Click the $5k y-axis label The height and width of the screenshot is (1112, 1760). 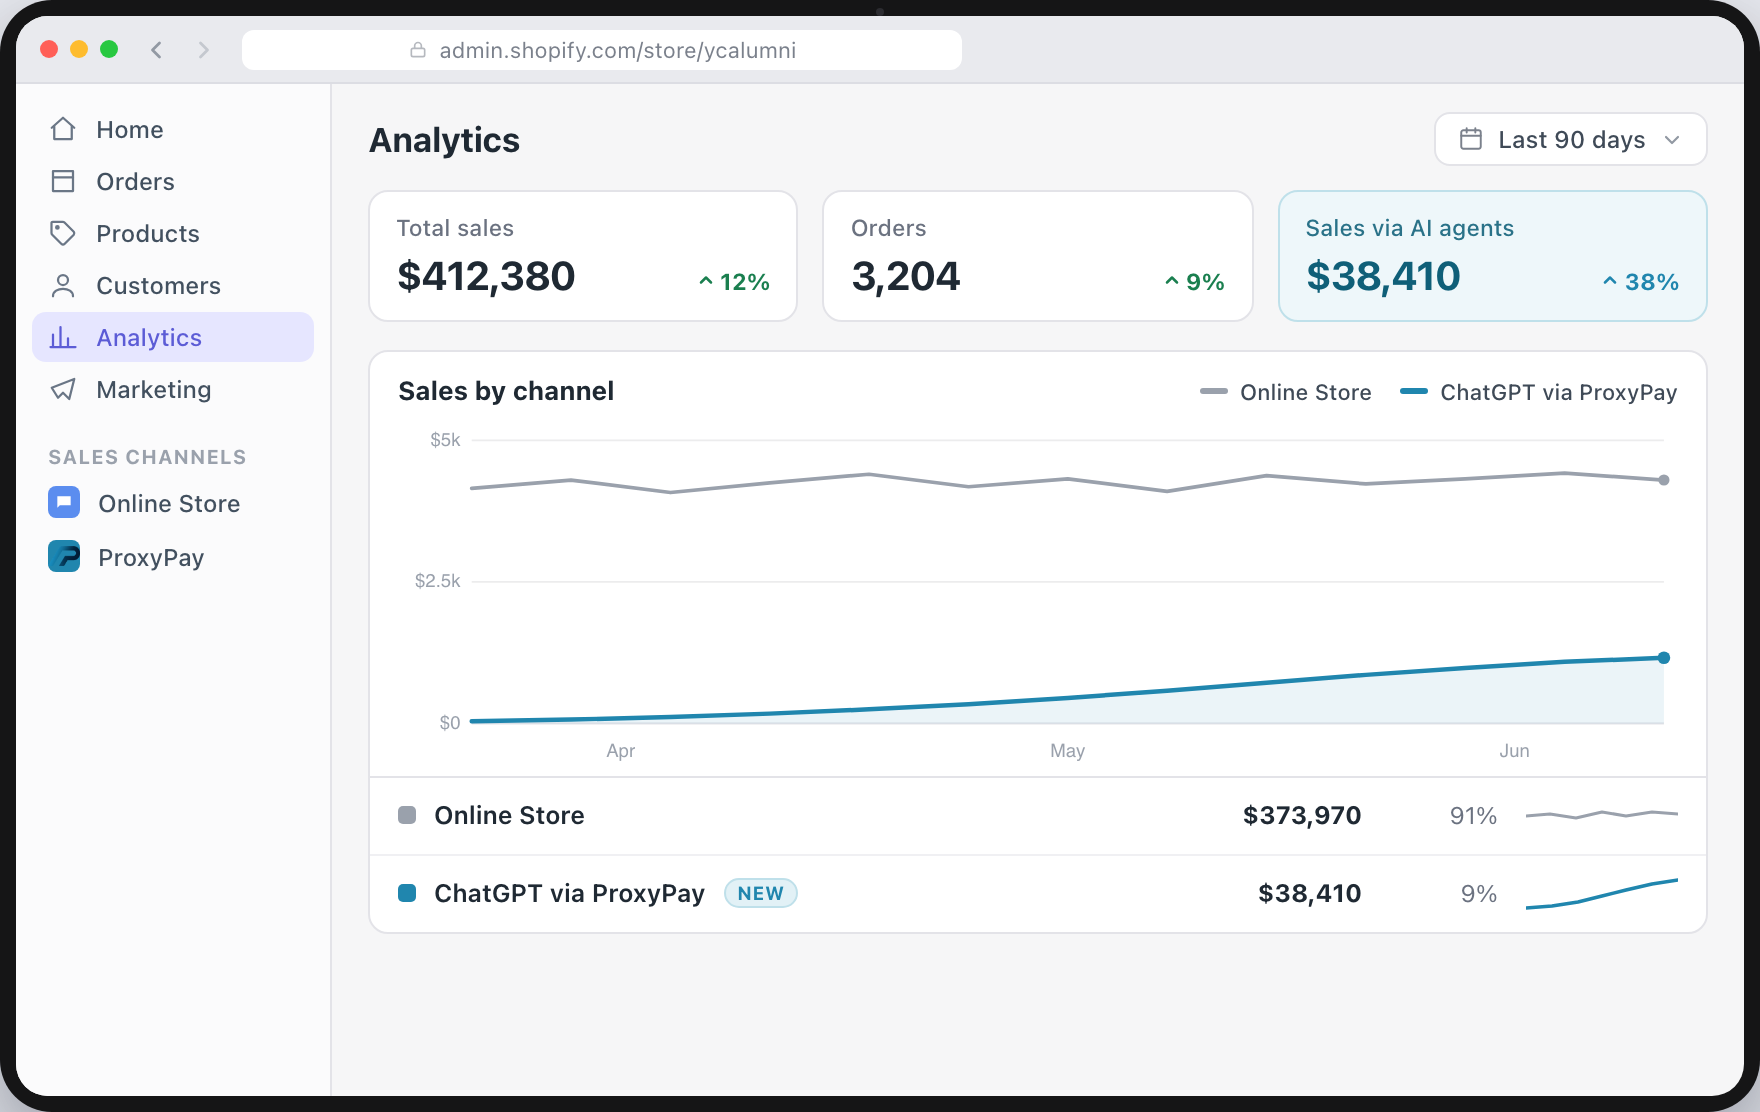click(x=446, y=440)
